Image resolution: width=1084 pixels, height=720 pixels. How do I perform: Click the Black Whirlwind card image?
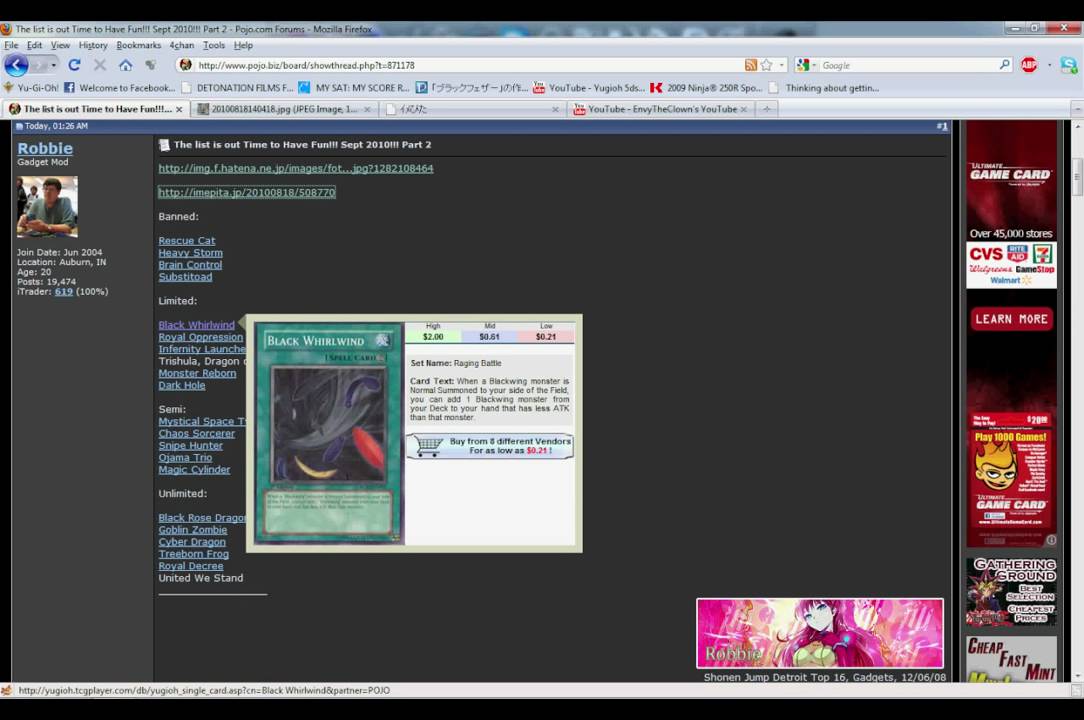[328, 433]
